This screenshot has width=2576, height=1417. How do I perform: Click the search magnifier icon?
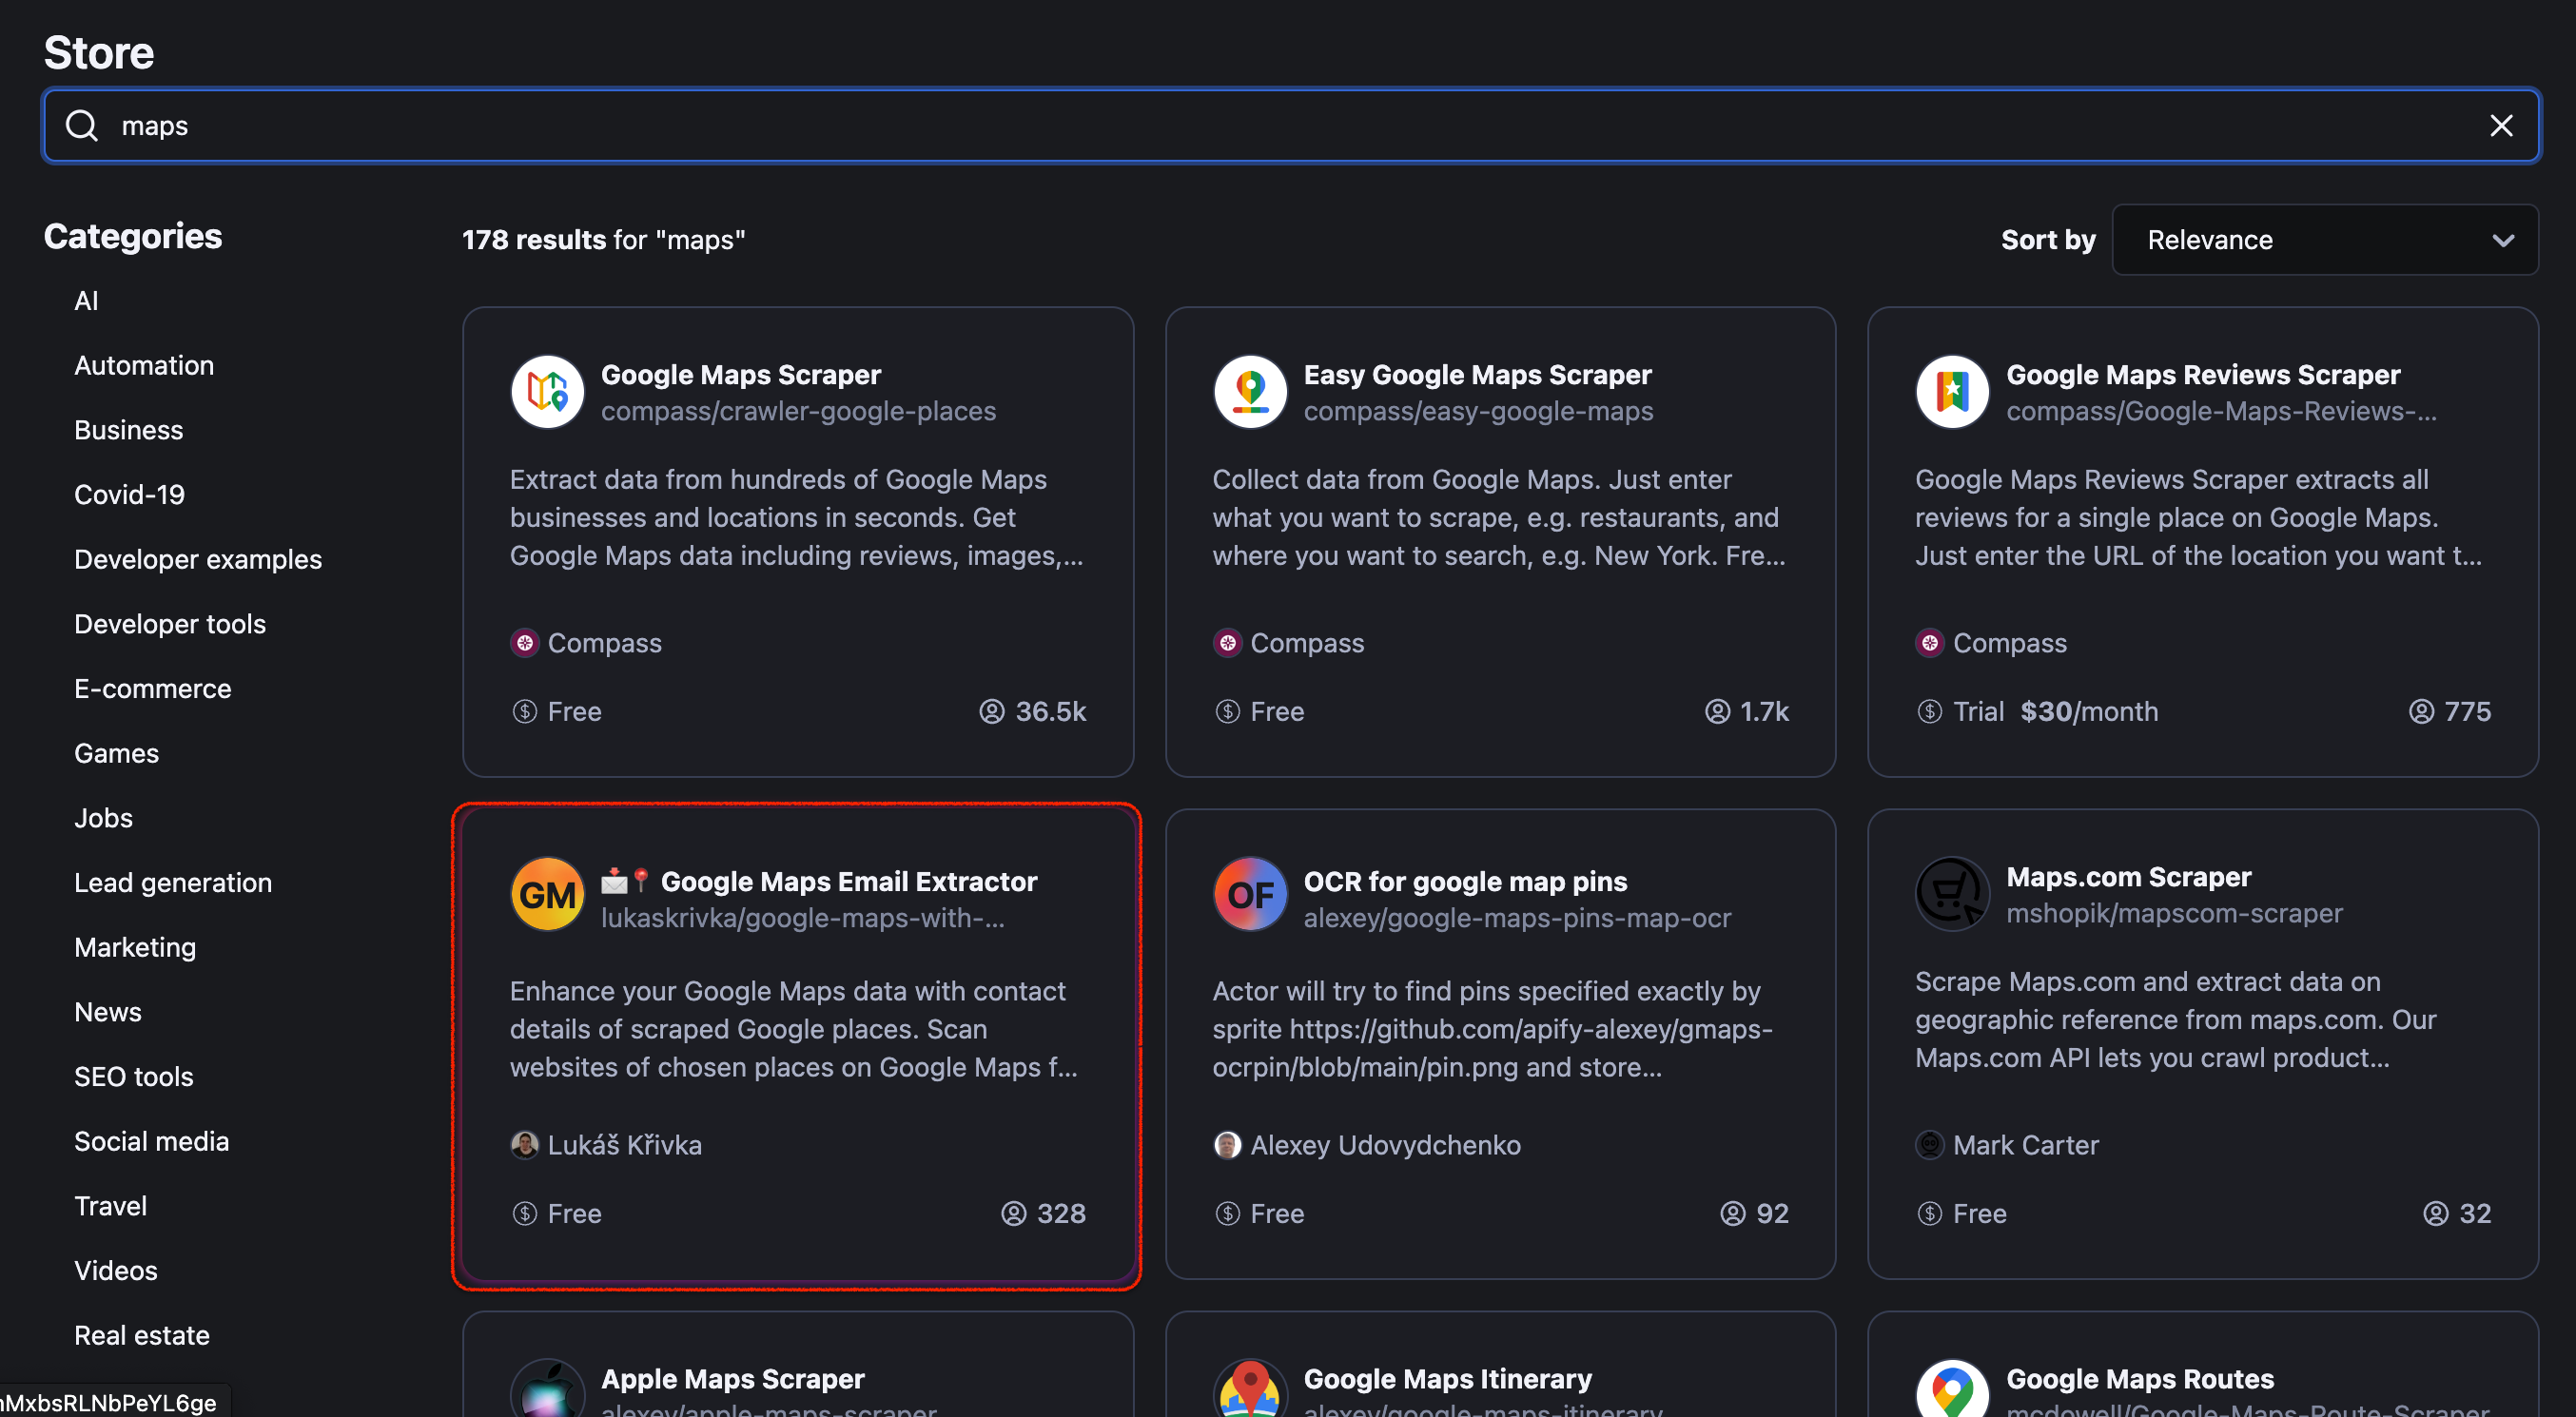82,125
